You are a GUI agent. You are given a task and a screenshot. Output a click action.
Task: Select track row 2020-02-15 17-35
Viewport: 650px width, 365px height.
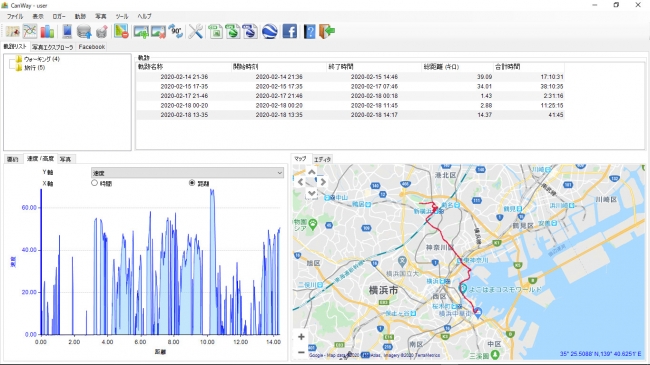pos(350,86)
